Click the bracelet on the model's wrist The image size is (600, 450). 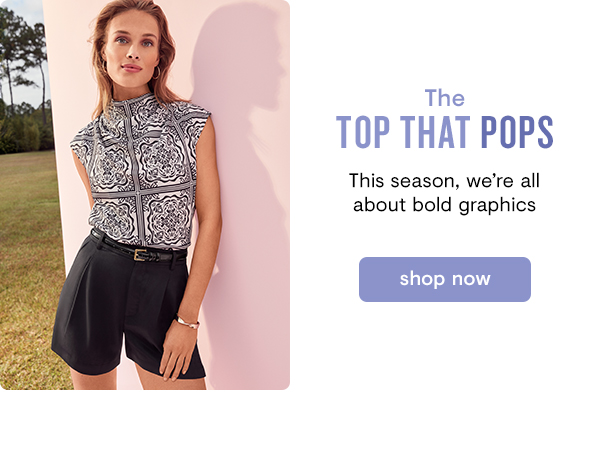tap(187, 321)
